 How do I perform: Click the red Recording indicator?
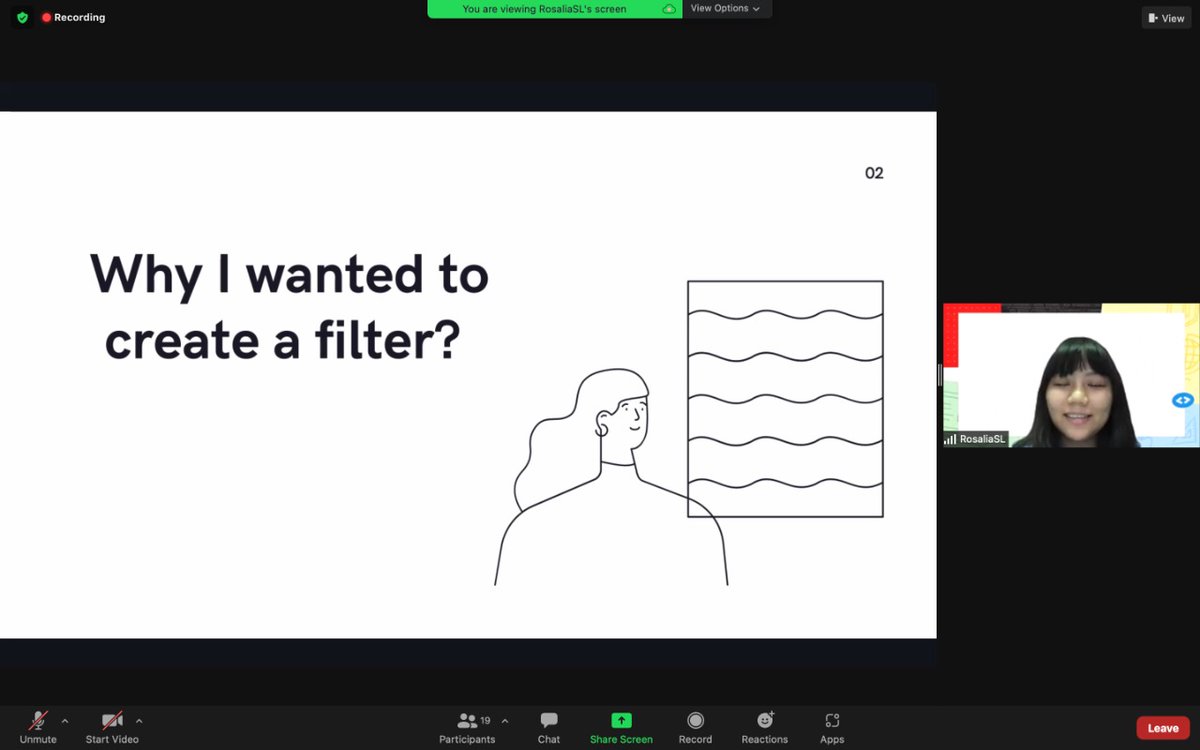click(73, 17)
